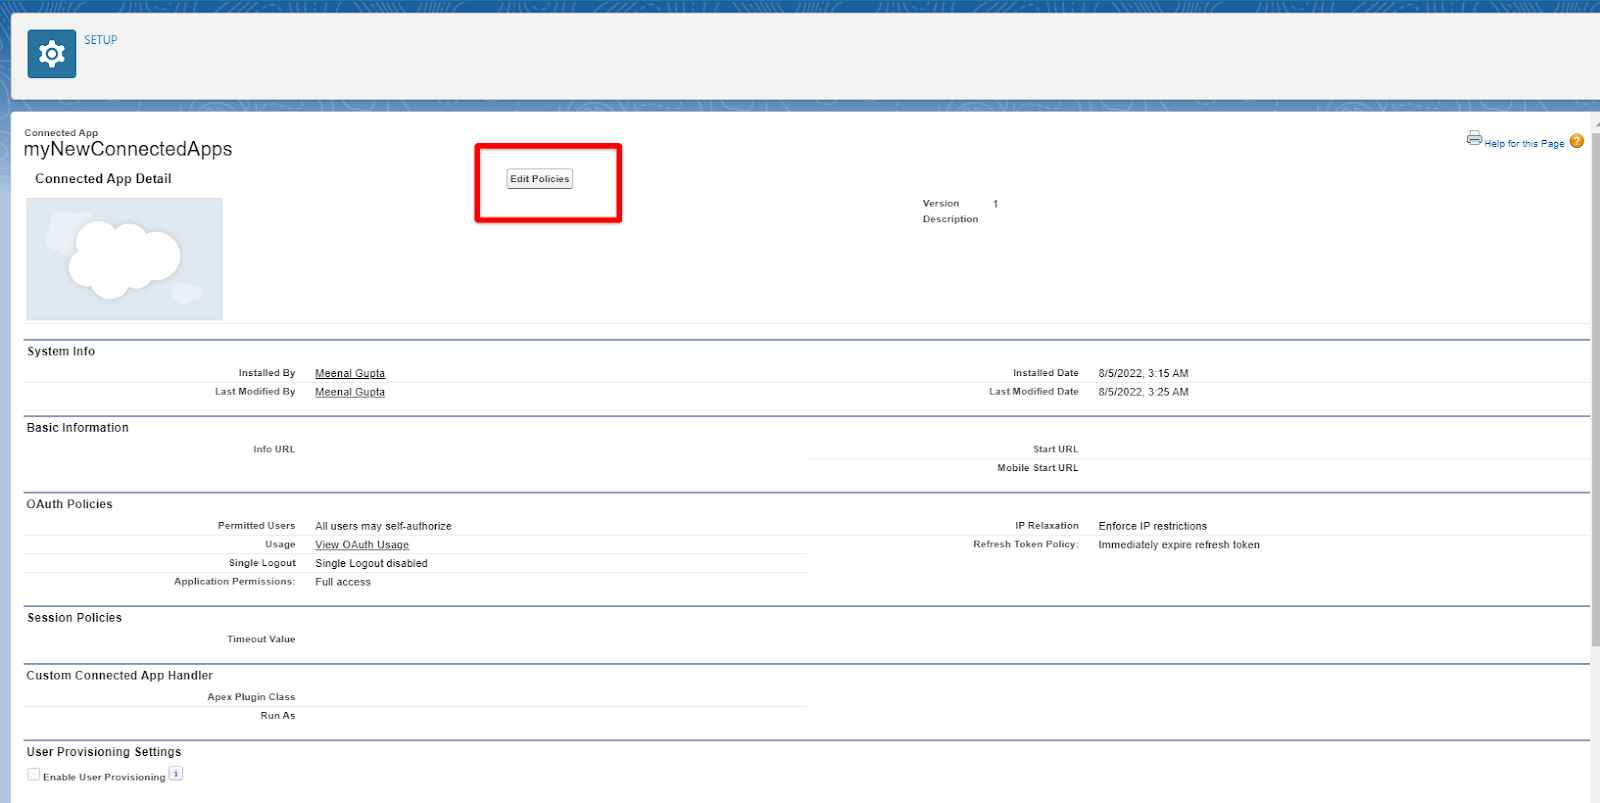The width and height of the screenshot is (1600, 803).
Task: Click the Refresh Token Policy label
Action: coord(1026,545)
